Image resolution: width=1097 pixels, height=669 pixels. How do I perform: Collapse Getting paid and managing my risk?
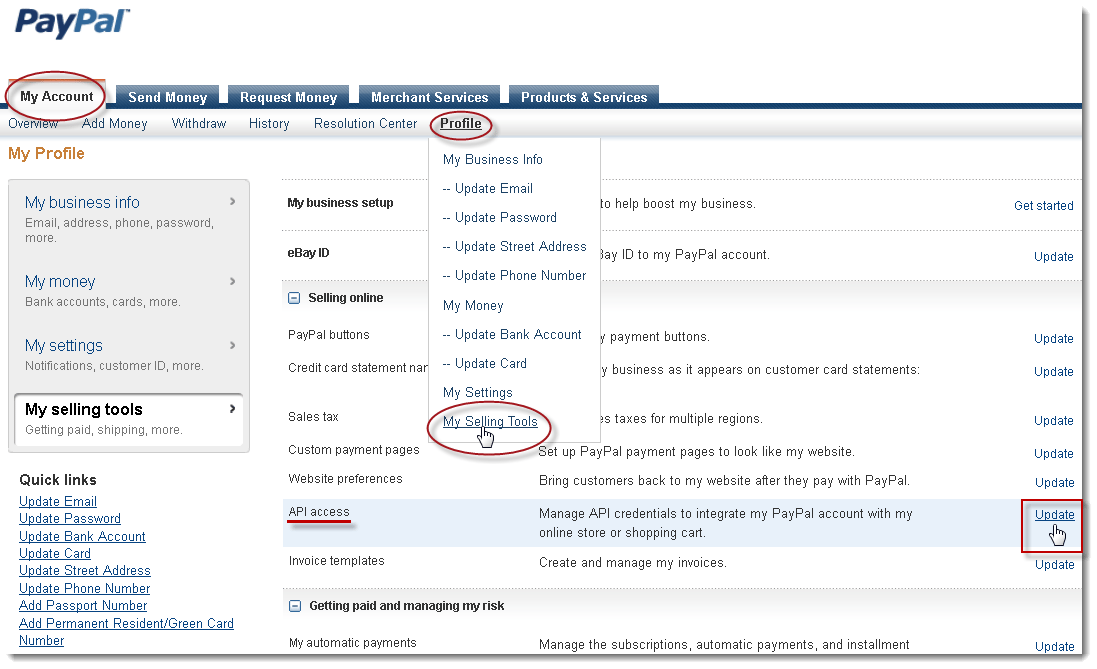(x=294, y=606)
